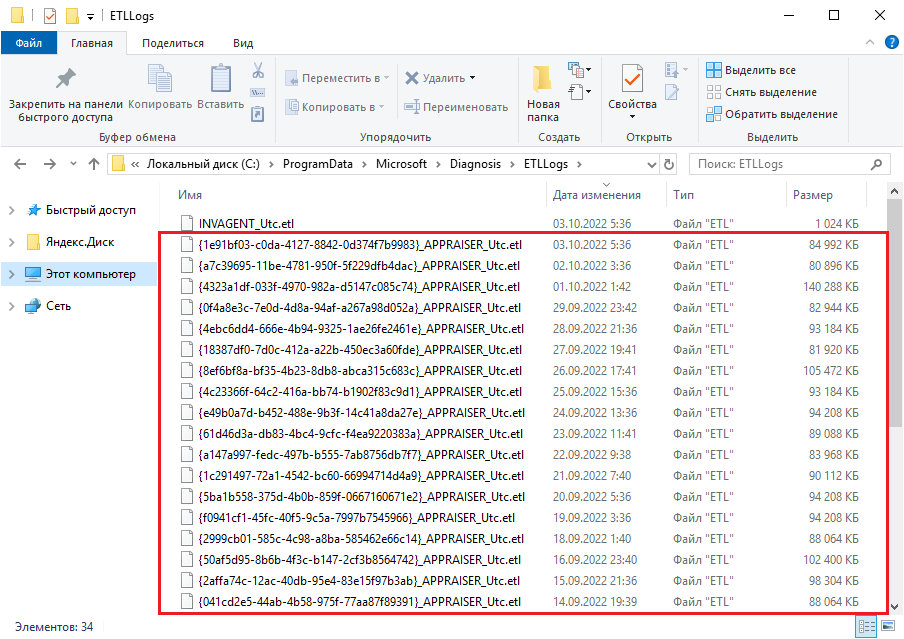Viewport: 904px width, 639px height.
Task: Sort by Размер column header
Action: coord(812,195)
